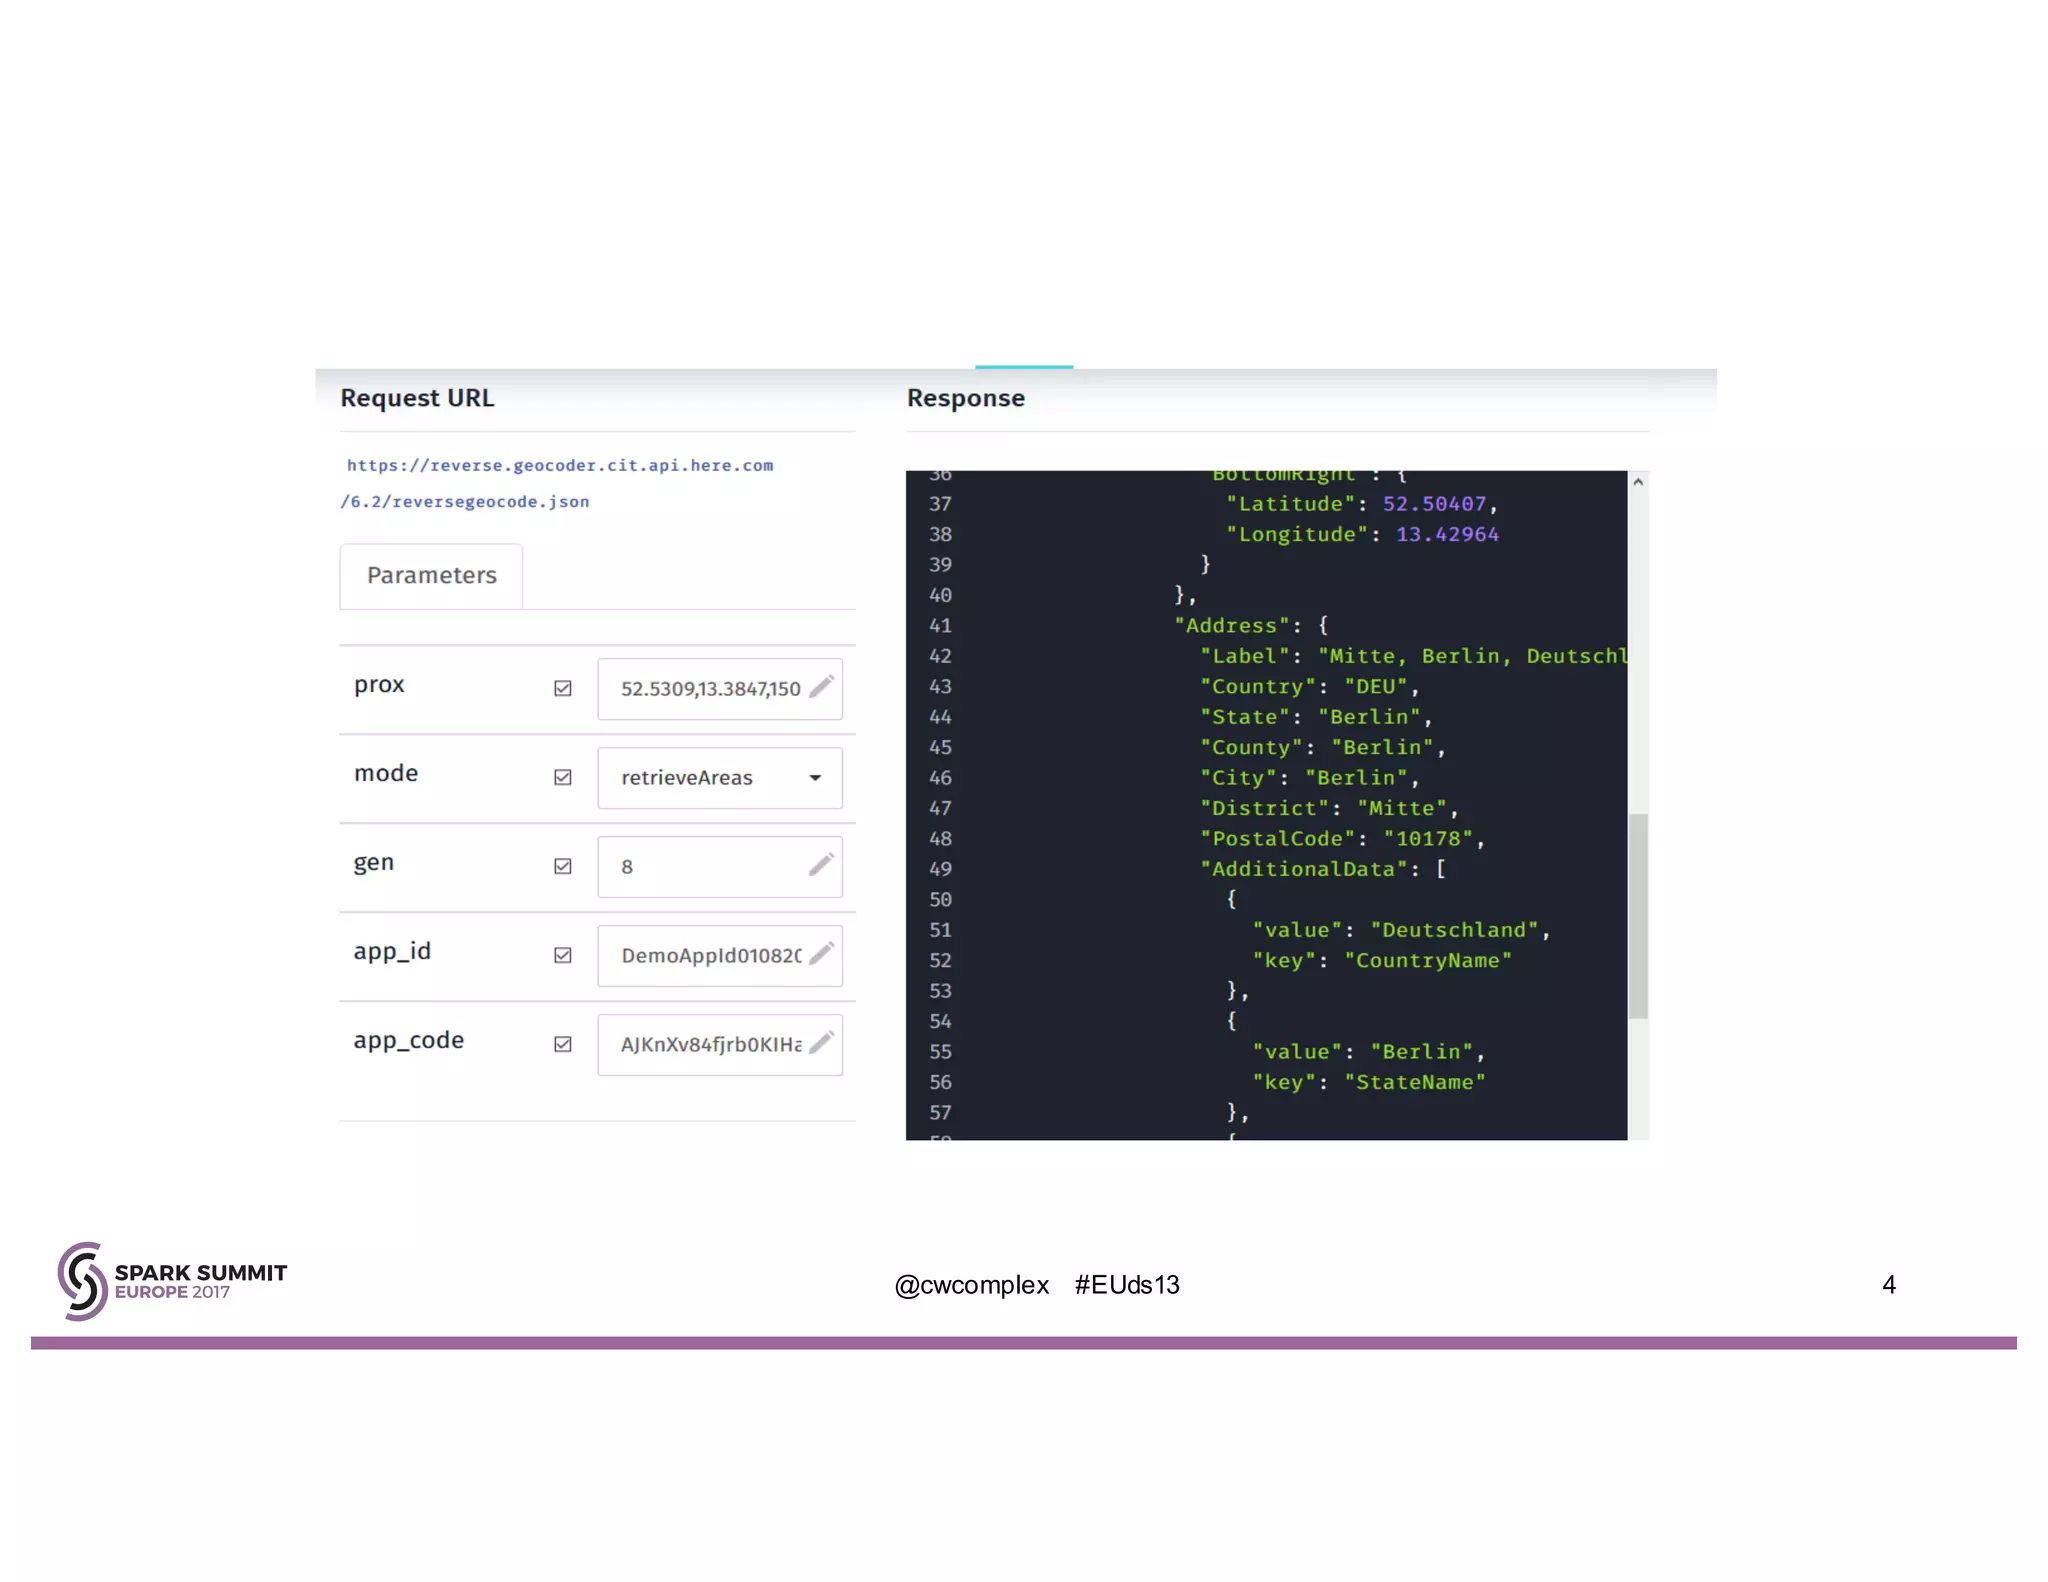Image resolution: width=2048 pixels, height=1582 pixels.
Task: Select the Parameters tab
Action: (431, 576)
